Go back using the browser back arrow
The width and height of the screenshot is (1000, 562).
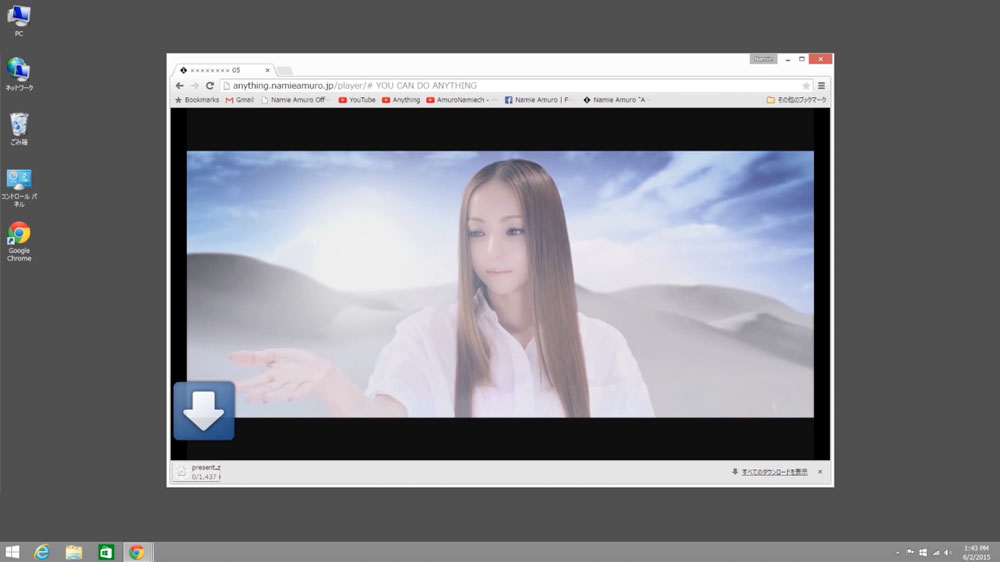(180, 86)
